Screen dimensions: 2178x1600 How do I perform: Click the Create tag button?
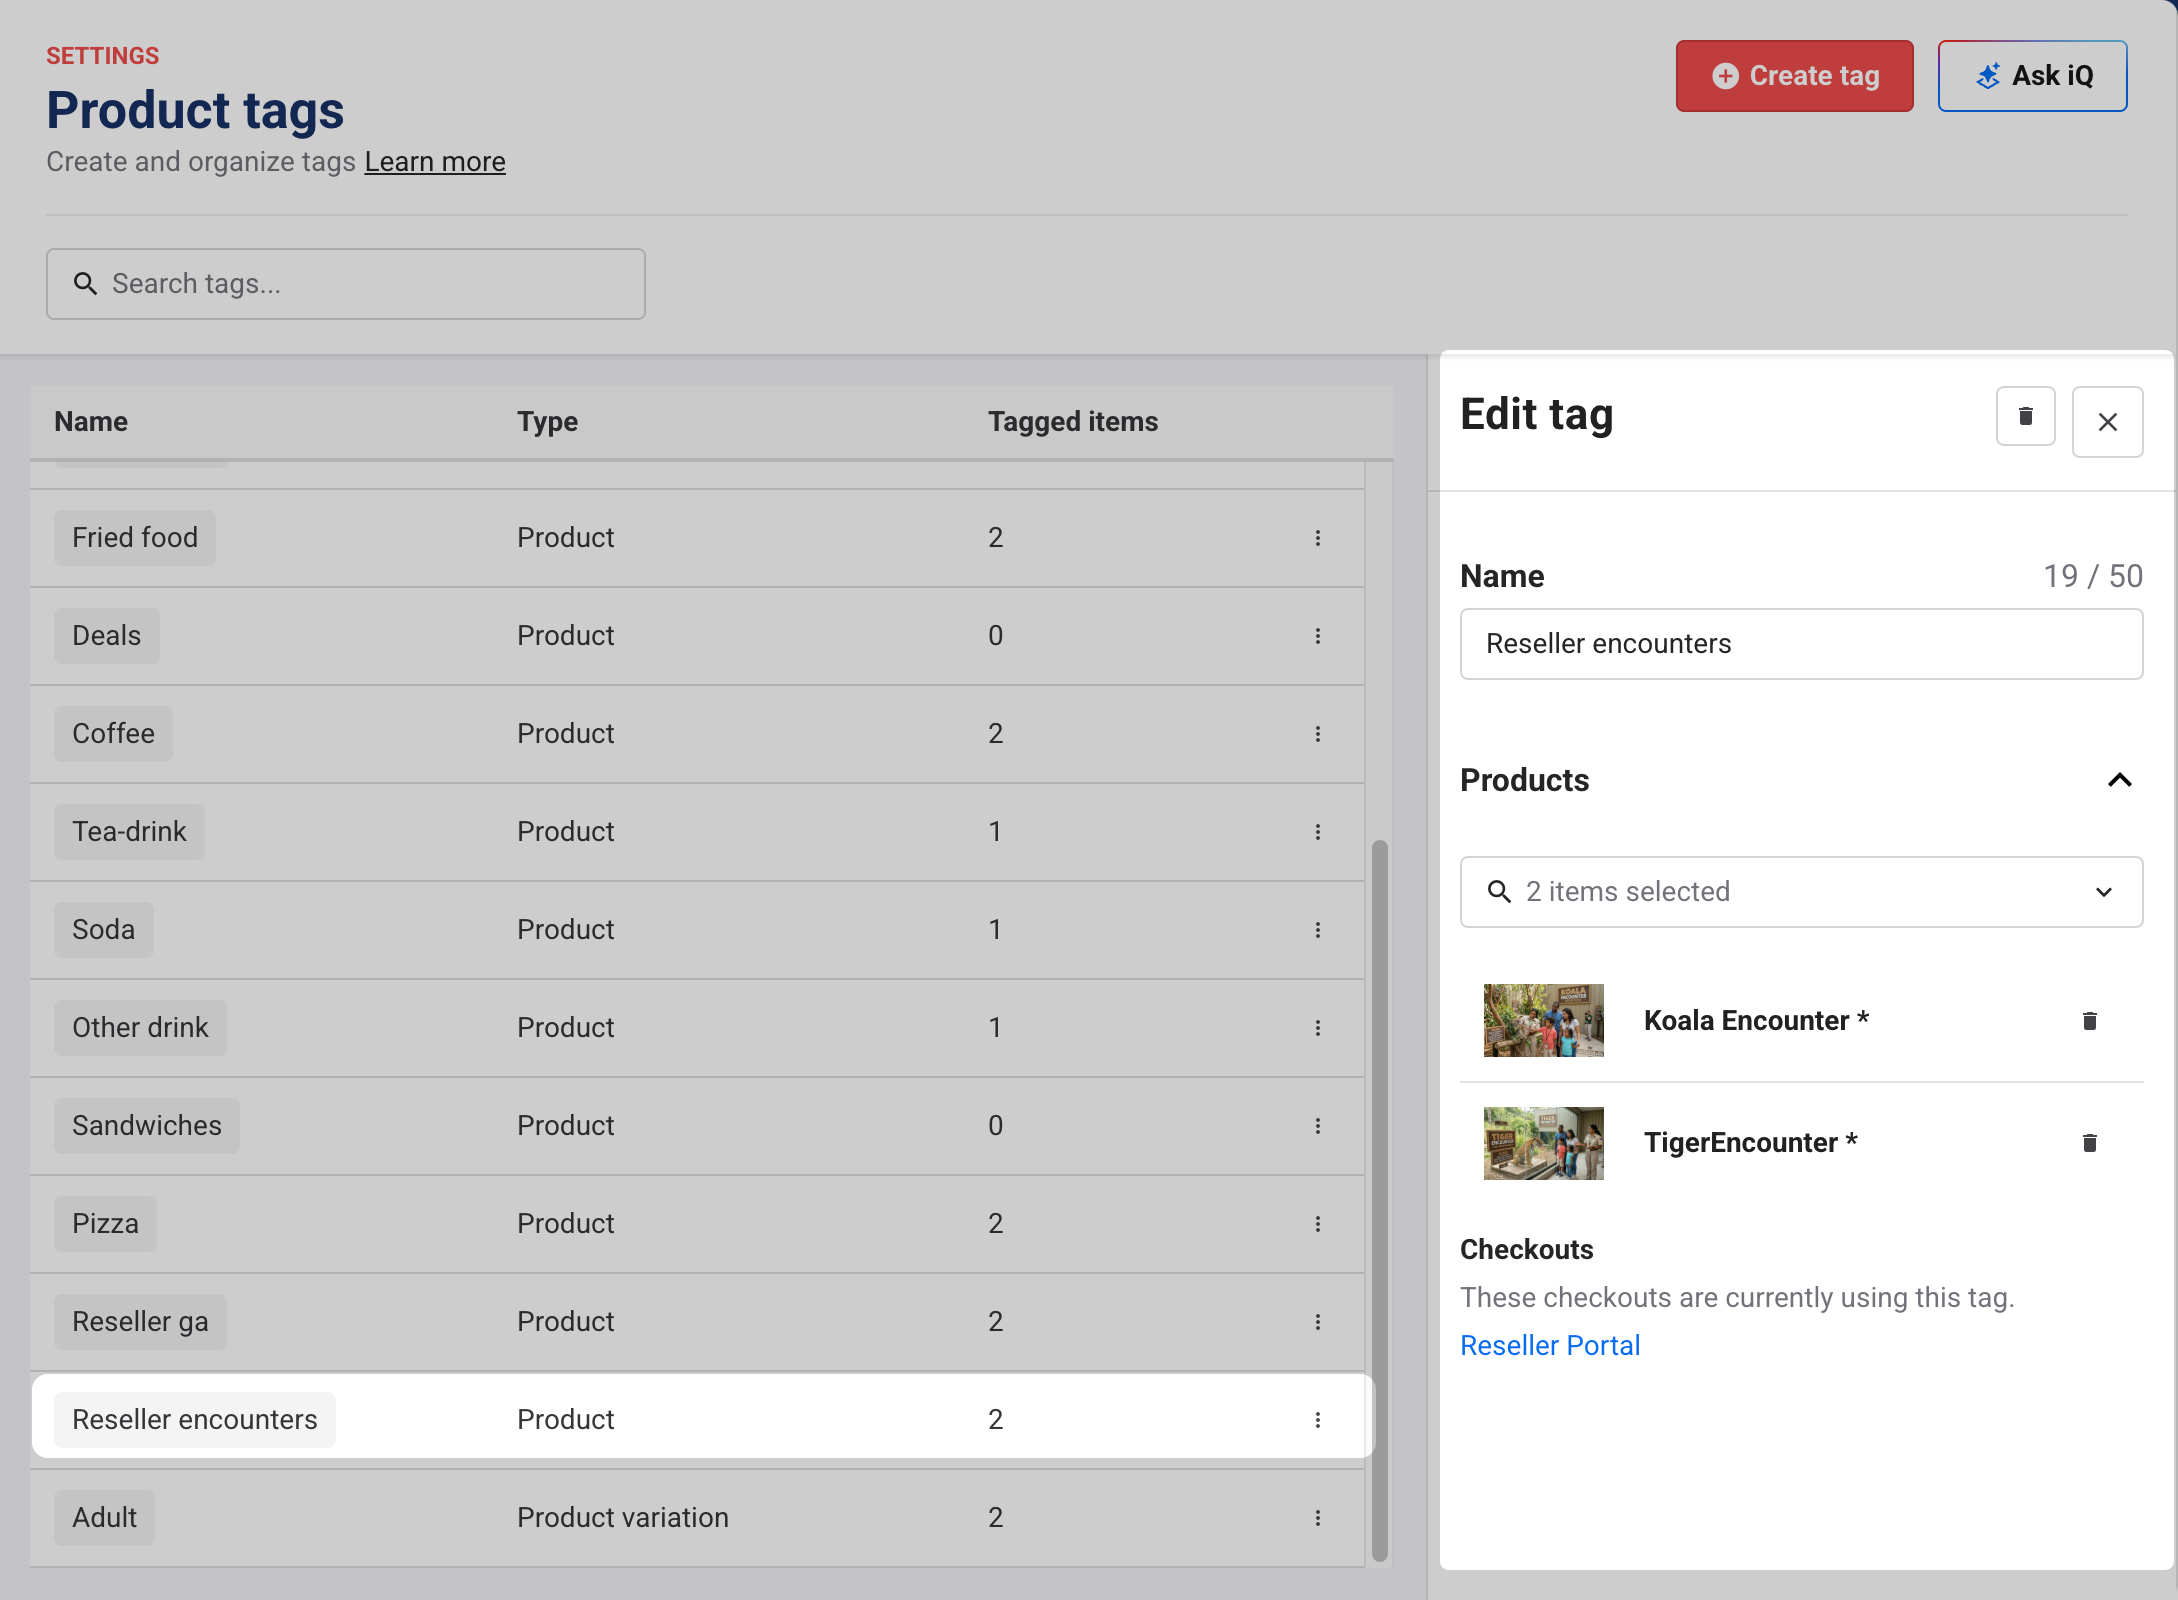click(1795, 76)
